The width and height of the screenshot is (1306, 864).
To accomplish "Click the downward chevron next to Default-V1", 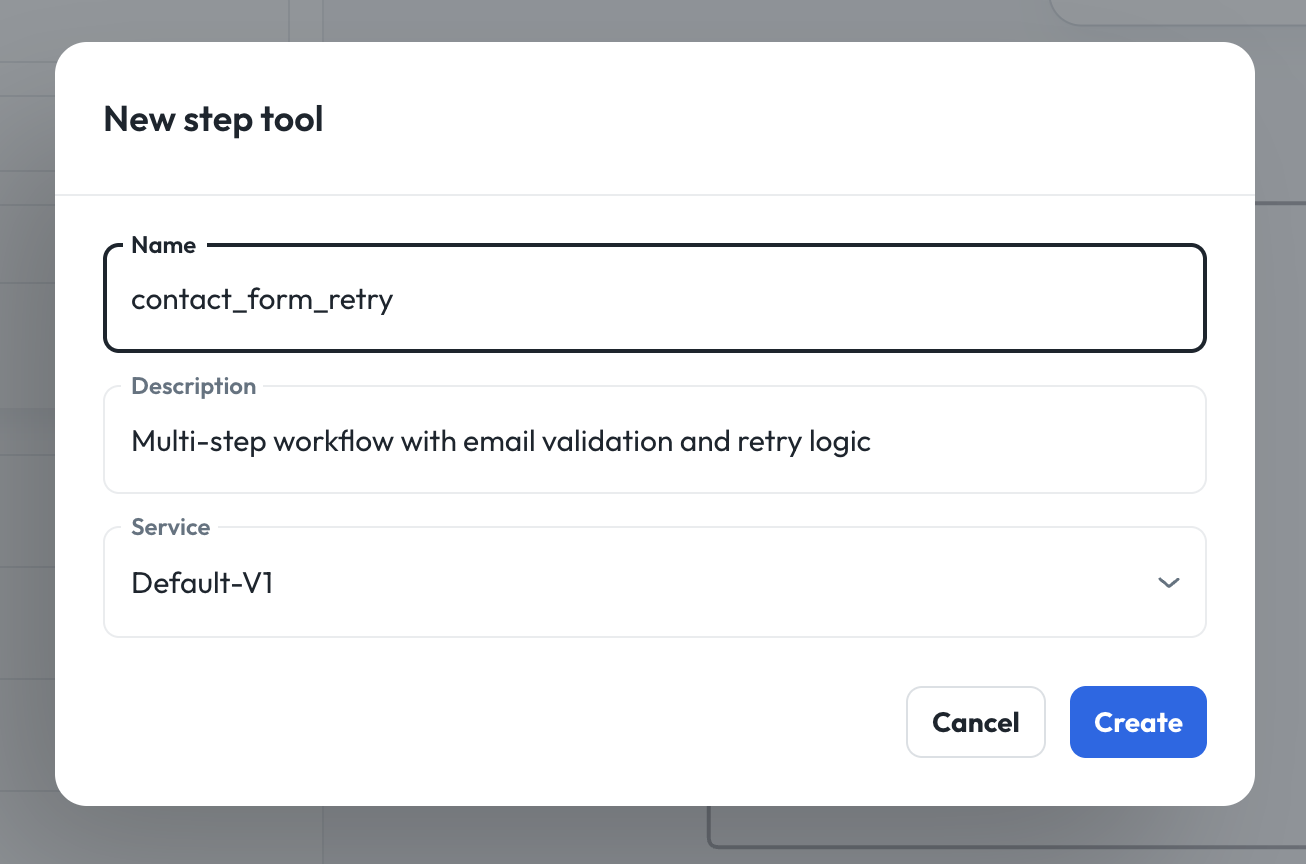I will coord(1168,582).
